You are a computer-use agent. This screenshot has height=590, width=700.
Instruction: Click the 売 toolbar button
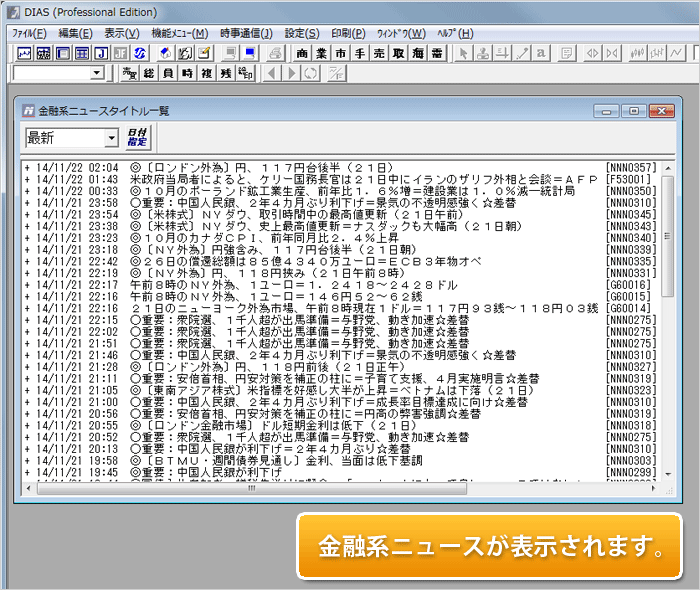pos(380,53)
